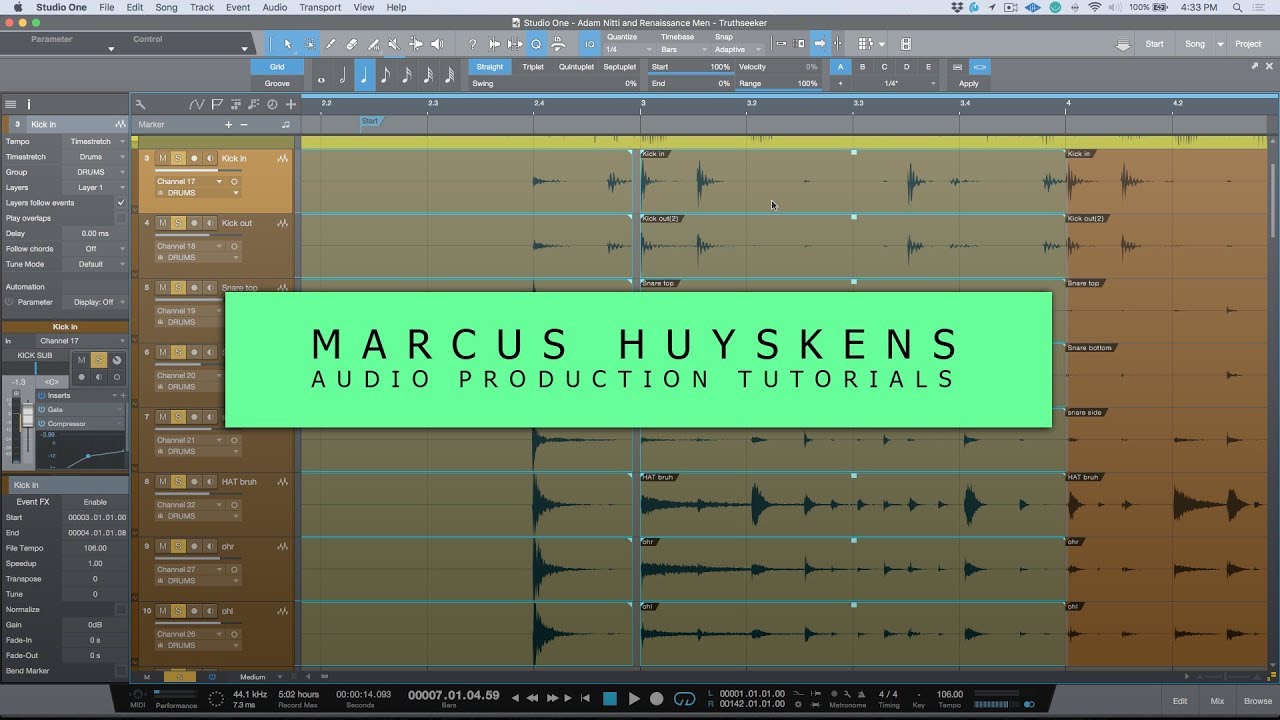Open the Mix console button
This screenshot has width=1280, height=720.
click(1217, 701)
